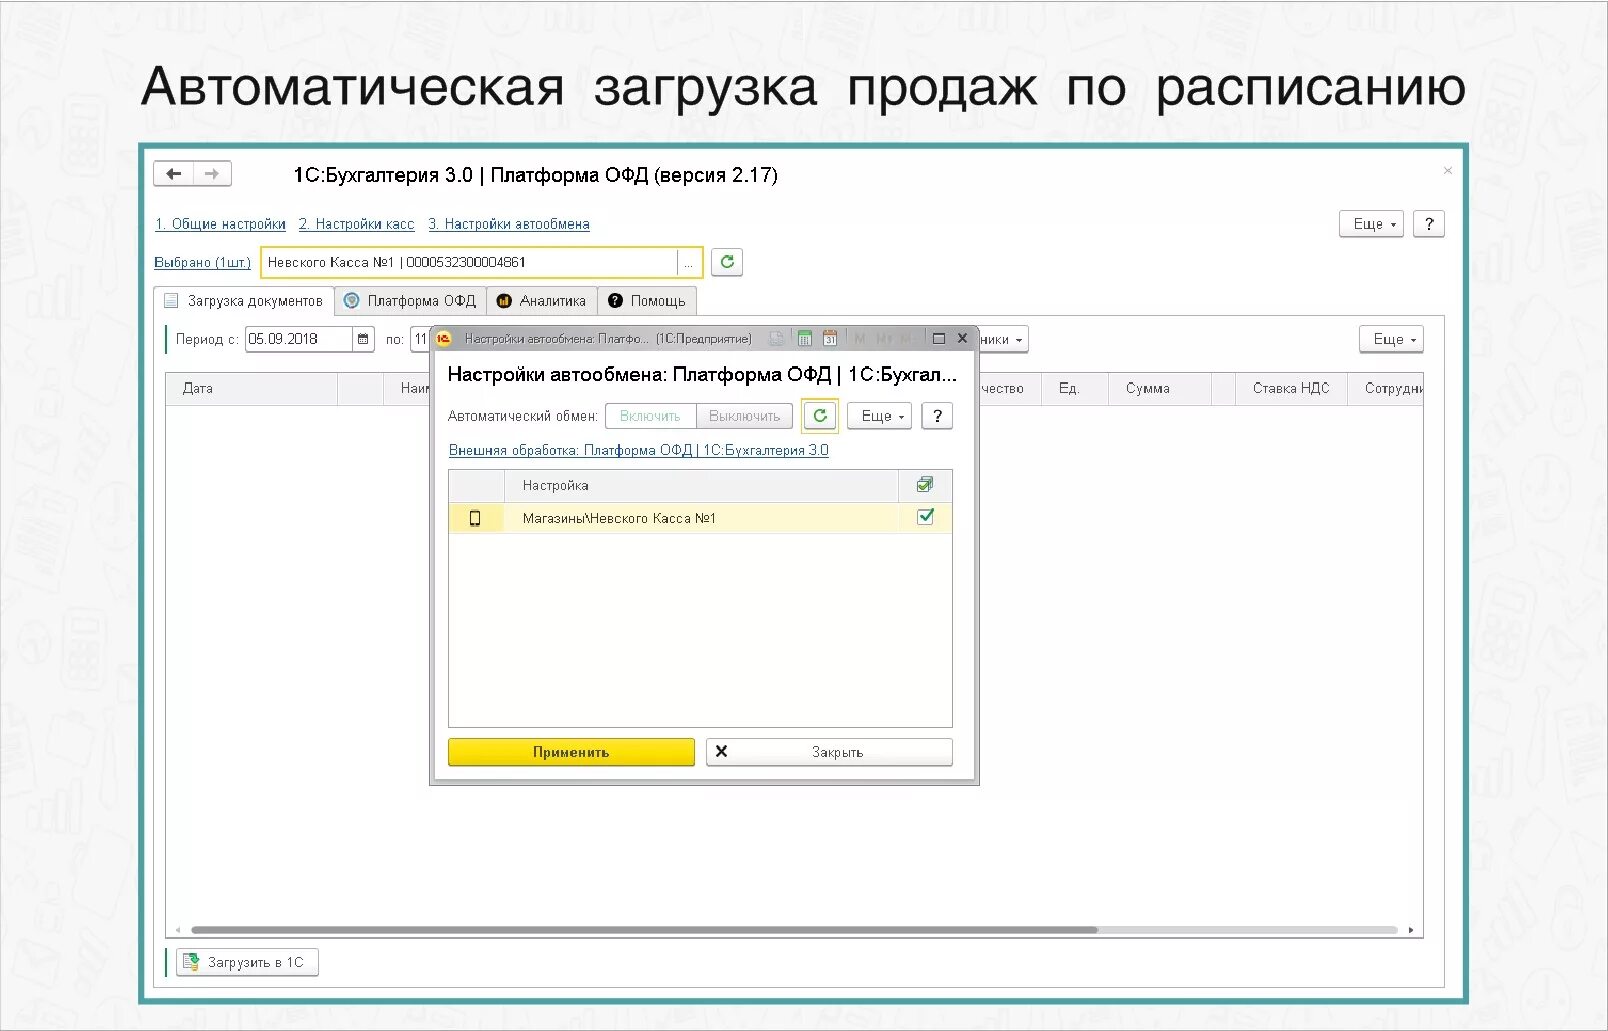Switch to the Загрузка документов tab
Image resolution: width=1608 pixels, height=1031 pixels.
[x=245, y=301]
